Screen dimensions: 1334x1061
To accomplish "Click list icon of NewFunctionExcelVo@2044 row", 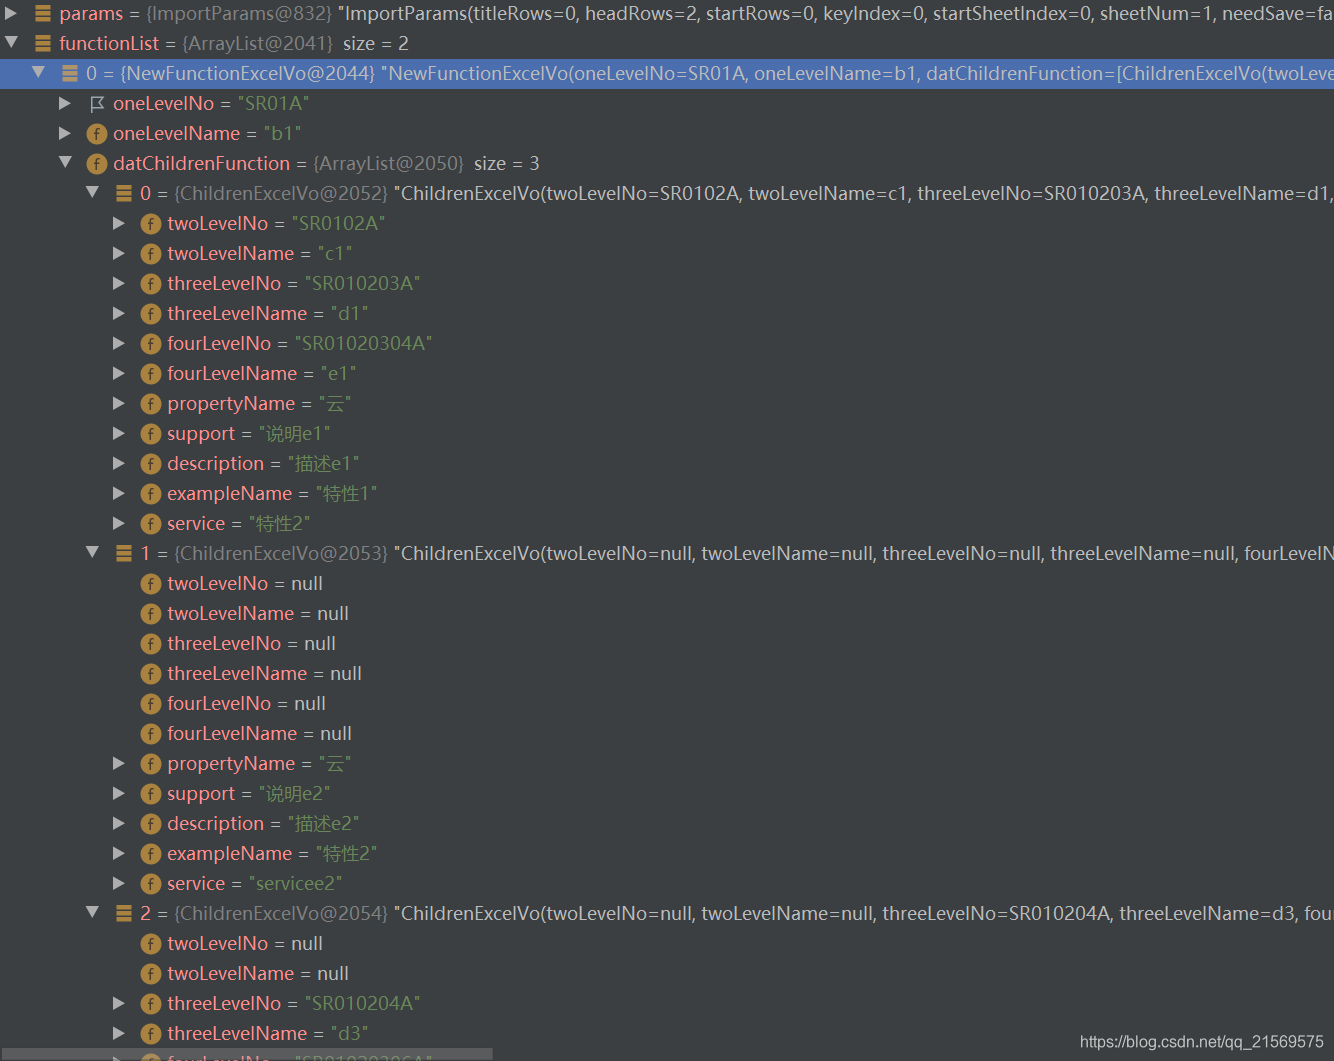I will (x=70, y=74).
